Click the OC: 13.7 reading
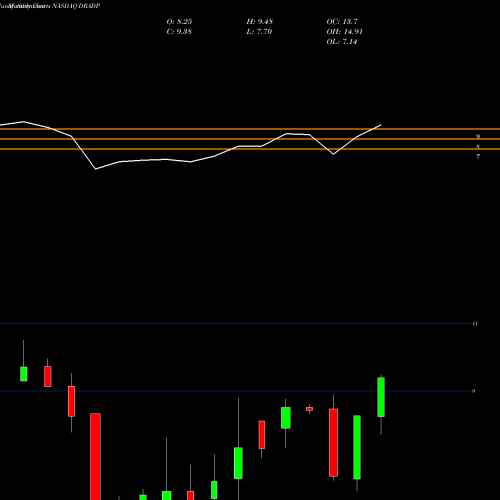This screenshot has width=500, height=500. click(342, 22)
